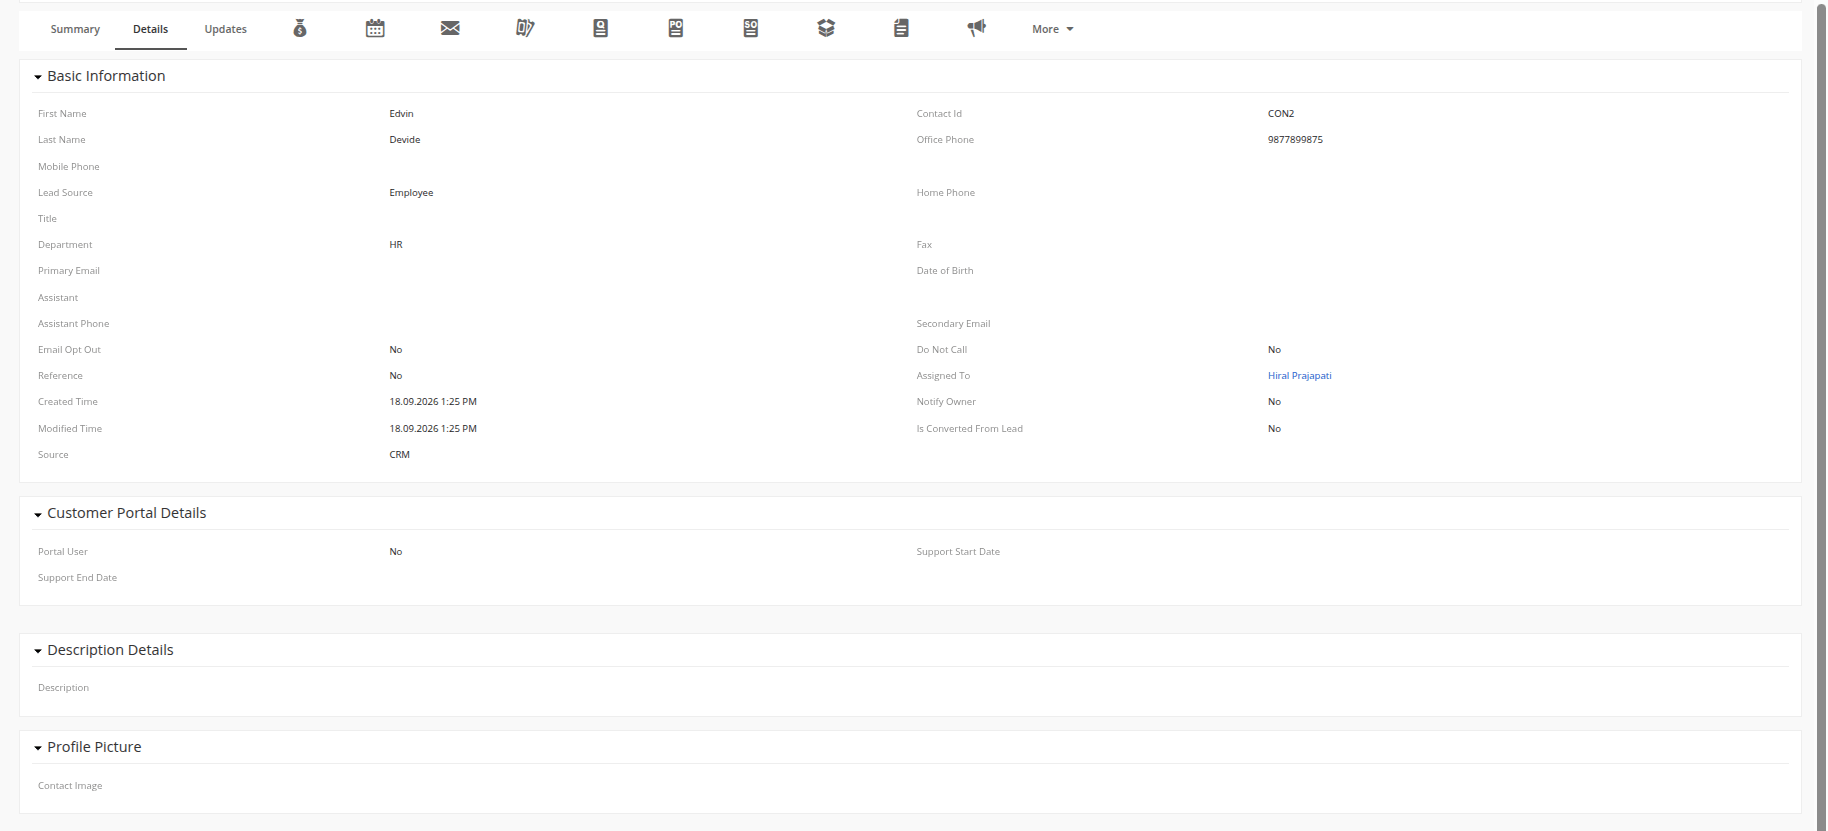The height and width of the screenshot is (831, 1828).
Task: Collapse the Profile Picture section arrow
Action: 38,748
